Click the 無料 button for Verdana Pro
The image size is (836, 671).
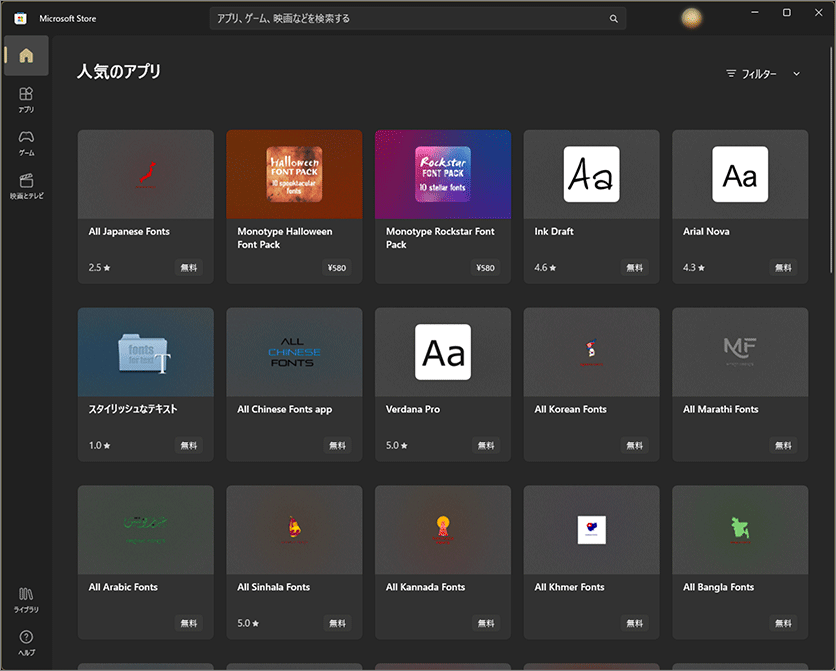(x=486, y=446)
